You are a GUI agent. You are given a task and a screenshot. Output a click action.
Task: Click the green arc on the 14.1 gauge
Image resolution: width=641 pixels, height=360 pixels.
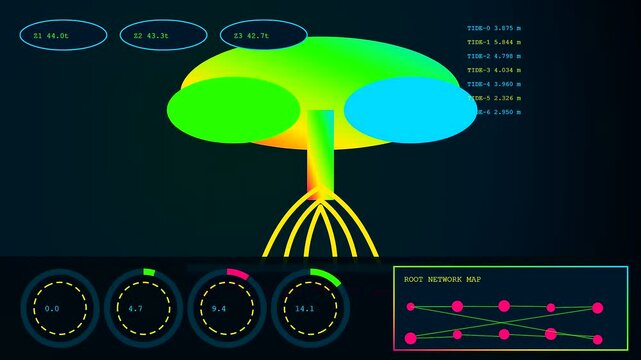pyautogui.click(x=327, y=276)
